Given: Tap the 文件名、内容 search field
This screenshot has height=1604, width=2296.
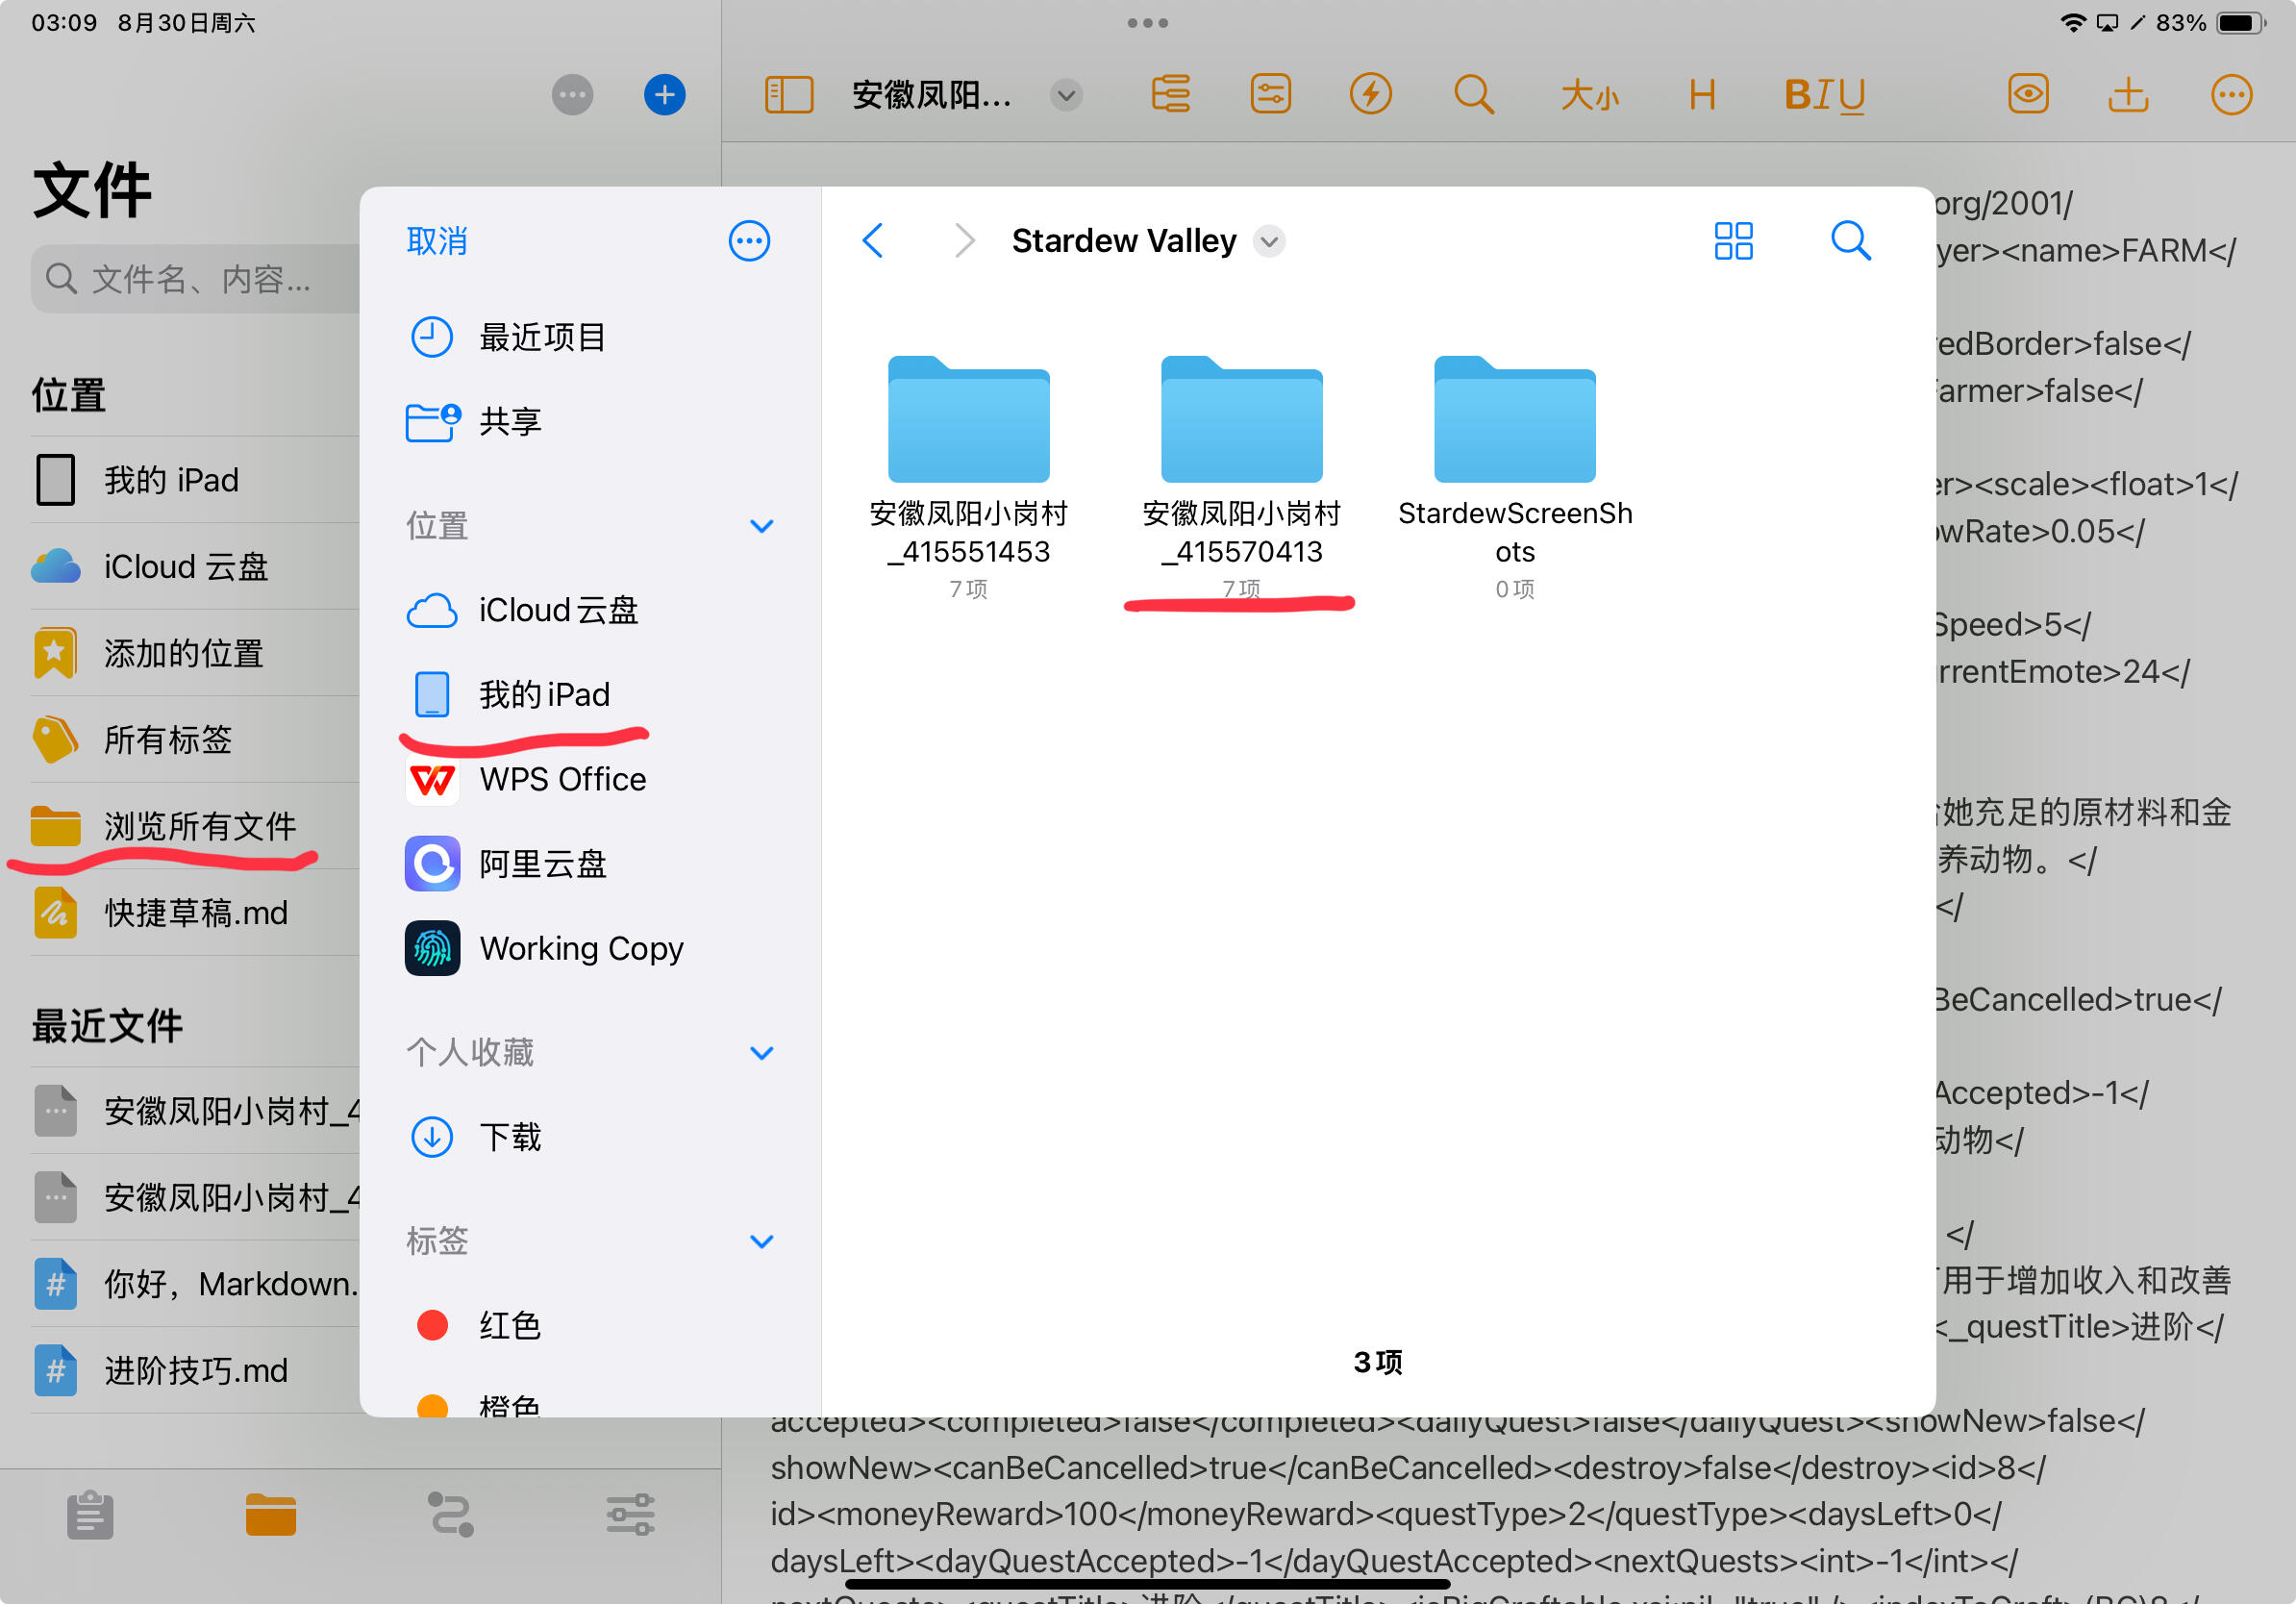Looking at the screenshot, I should pyautogui.click(x=196, y=279).
